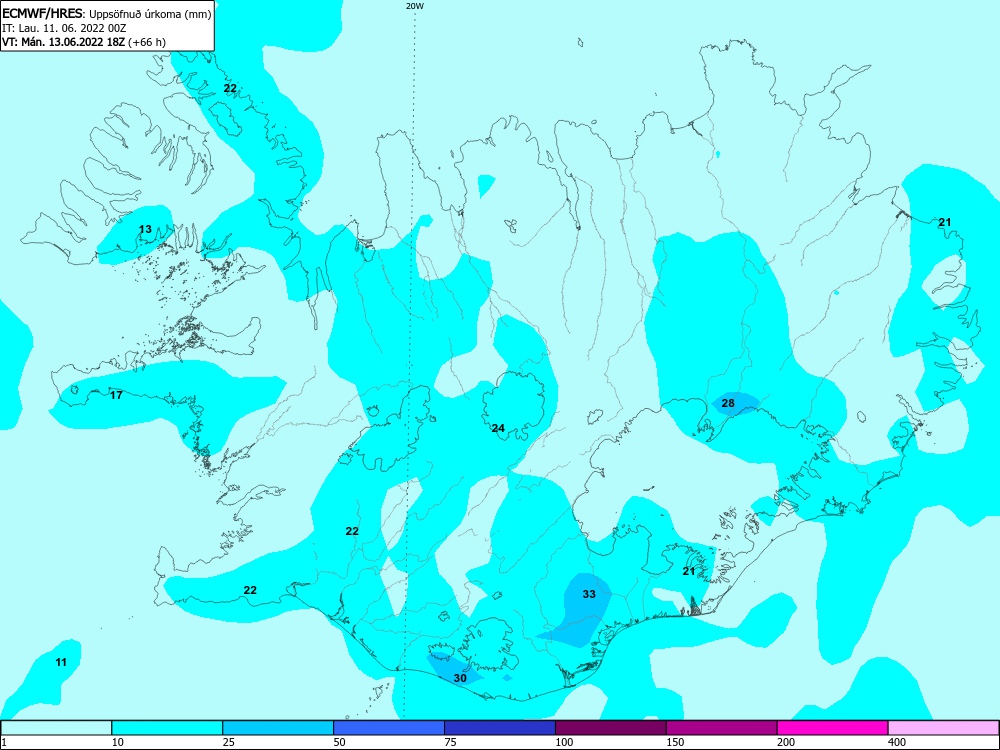Click the precipitation value 11
1000x750 pixels.
tap(61, 662)
